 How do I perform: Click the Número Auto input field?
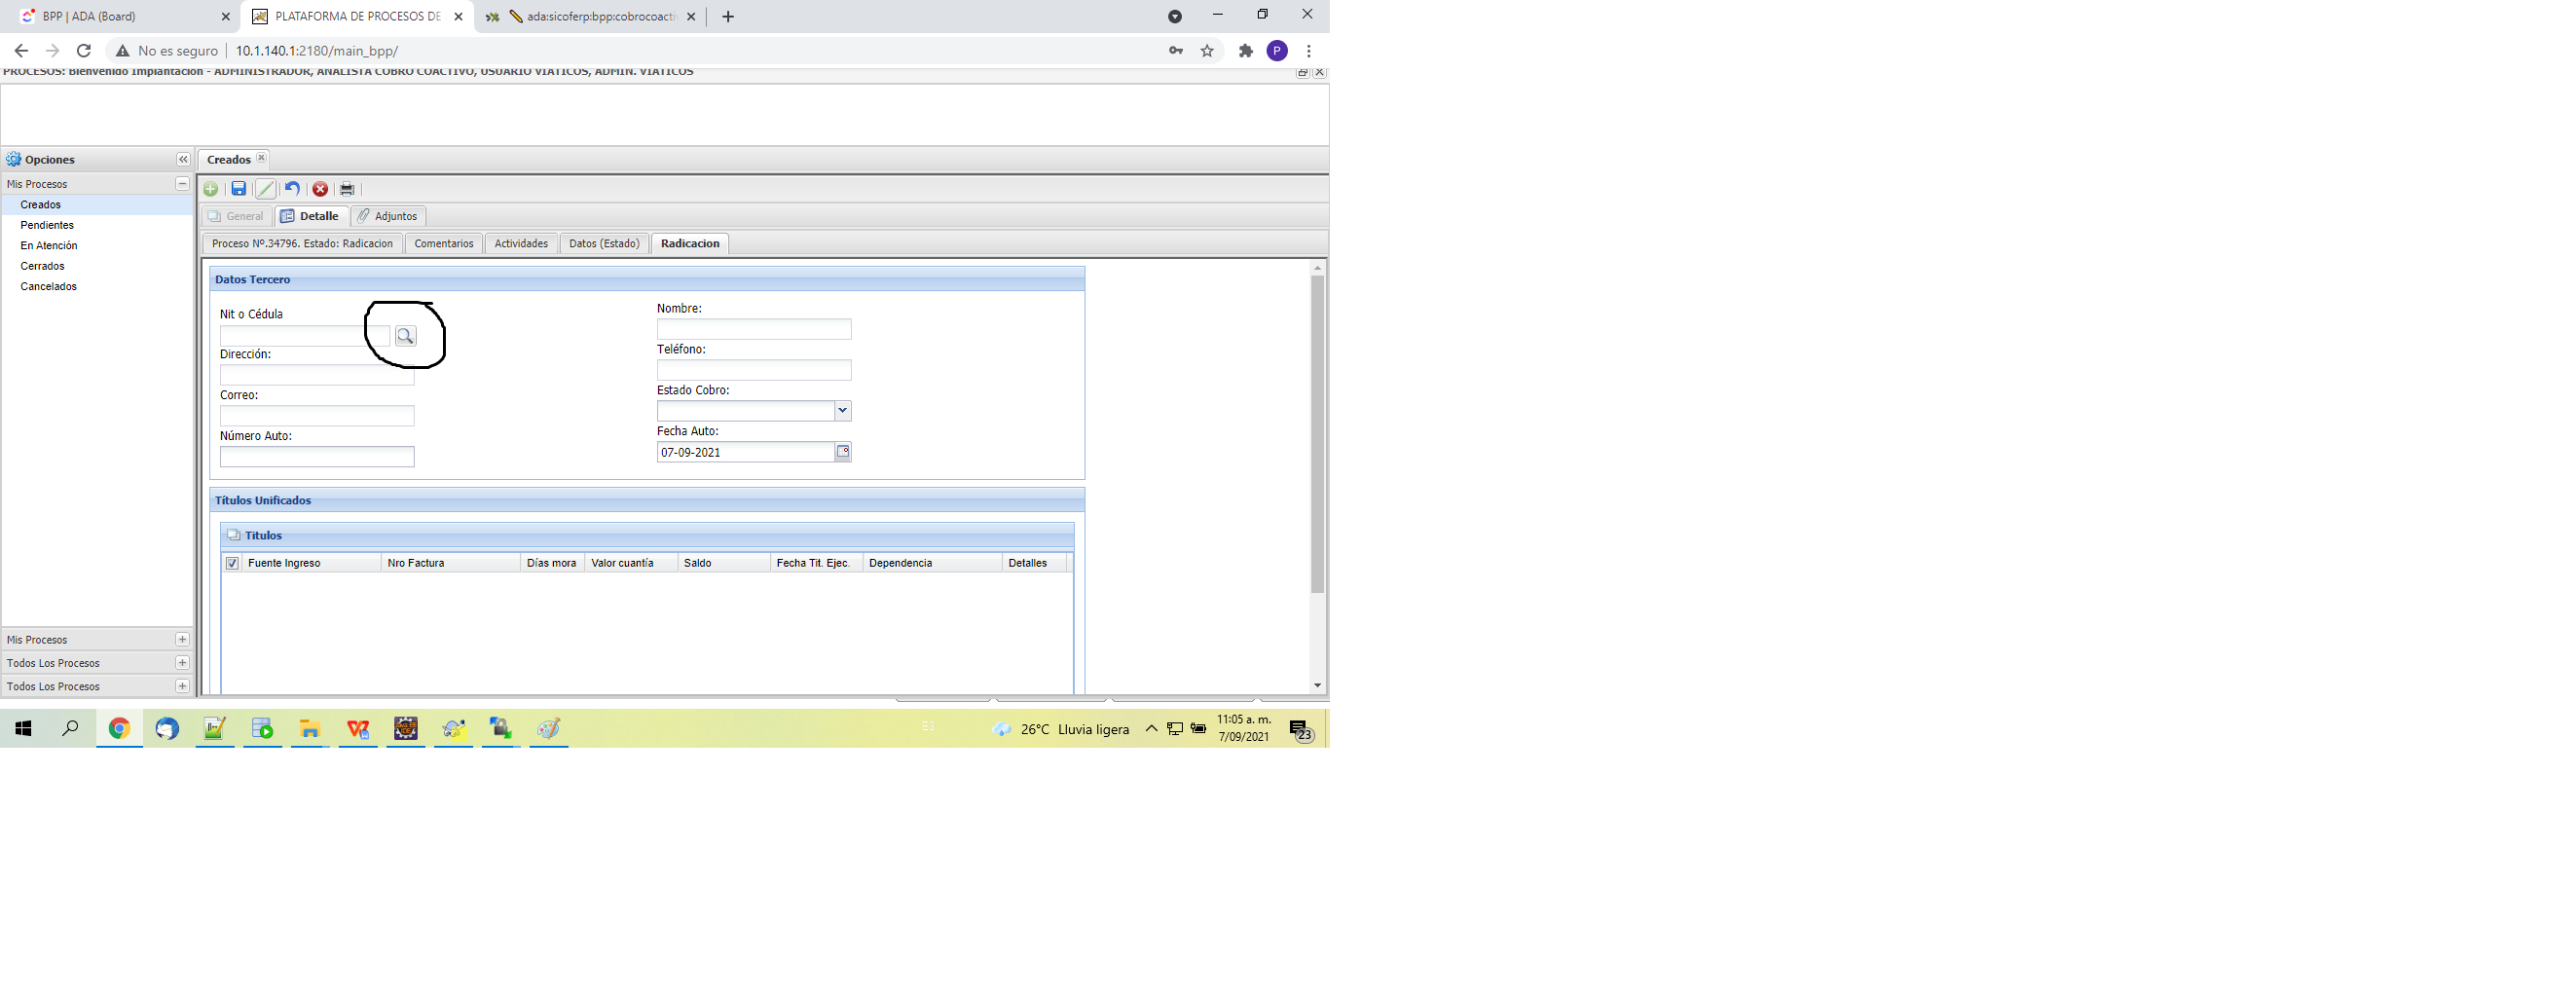click(x=317, y=457)
